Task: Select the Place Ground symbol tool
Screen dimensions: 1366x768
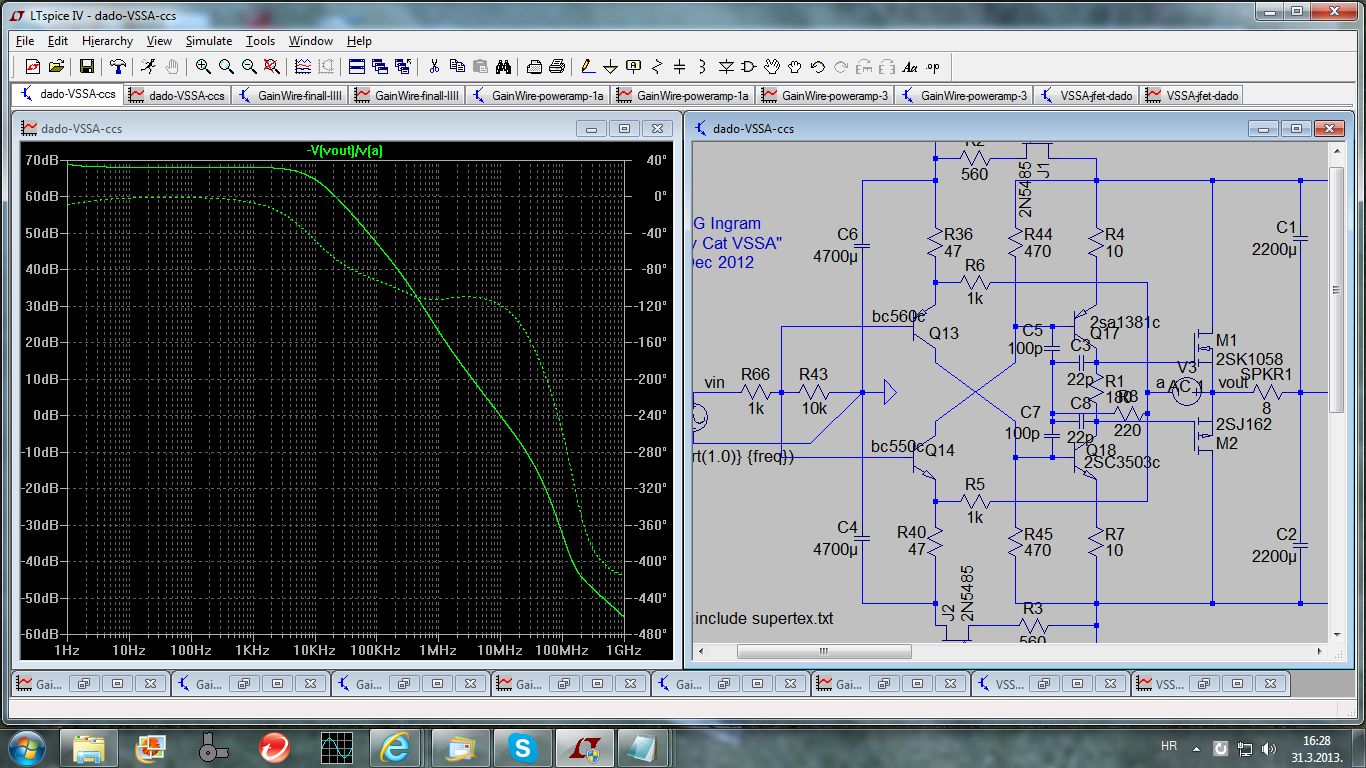Action: coord(610,67)
